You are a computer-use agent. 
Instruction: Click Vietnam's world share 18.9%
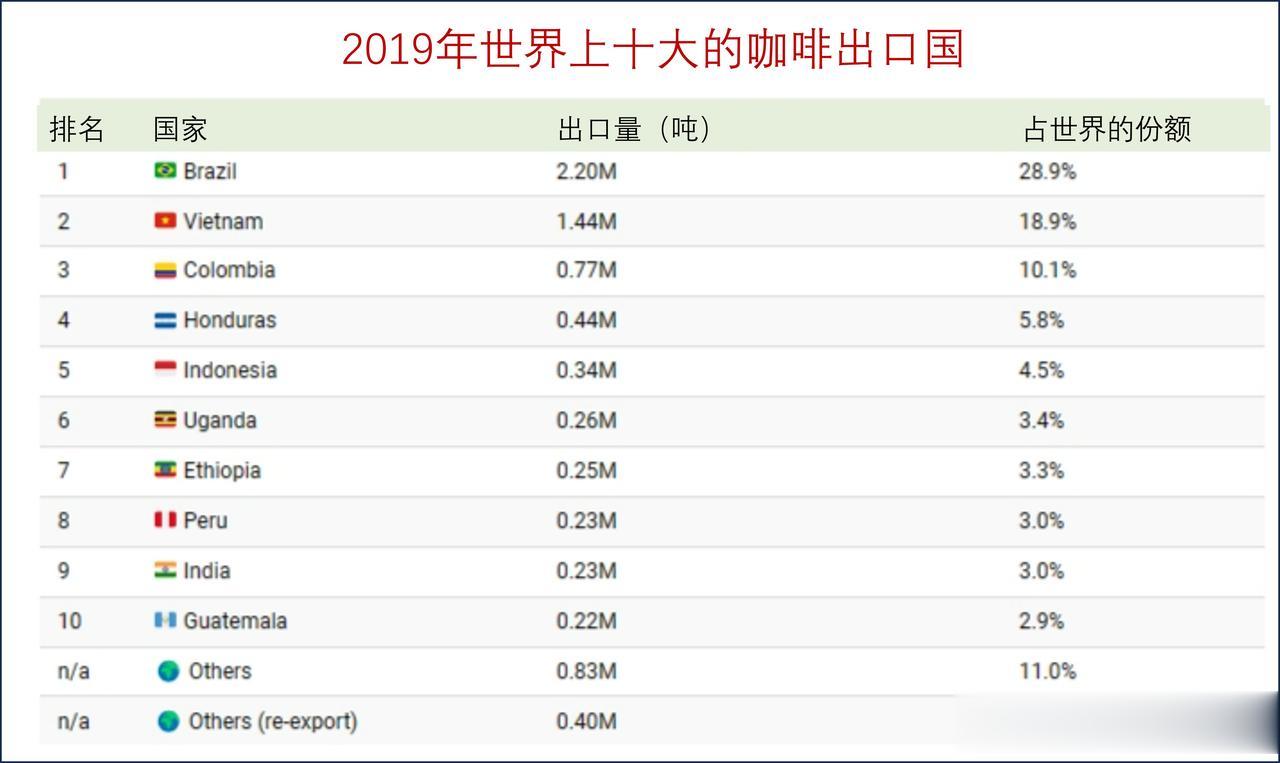1047,221
